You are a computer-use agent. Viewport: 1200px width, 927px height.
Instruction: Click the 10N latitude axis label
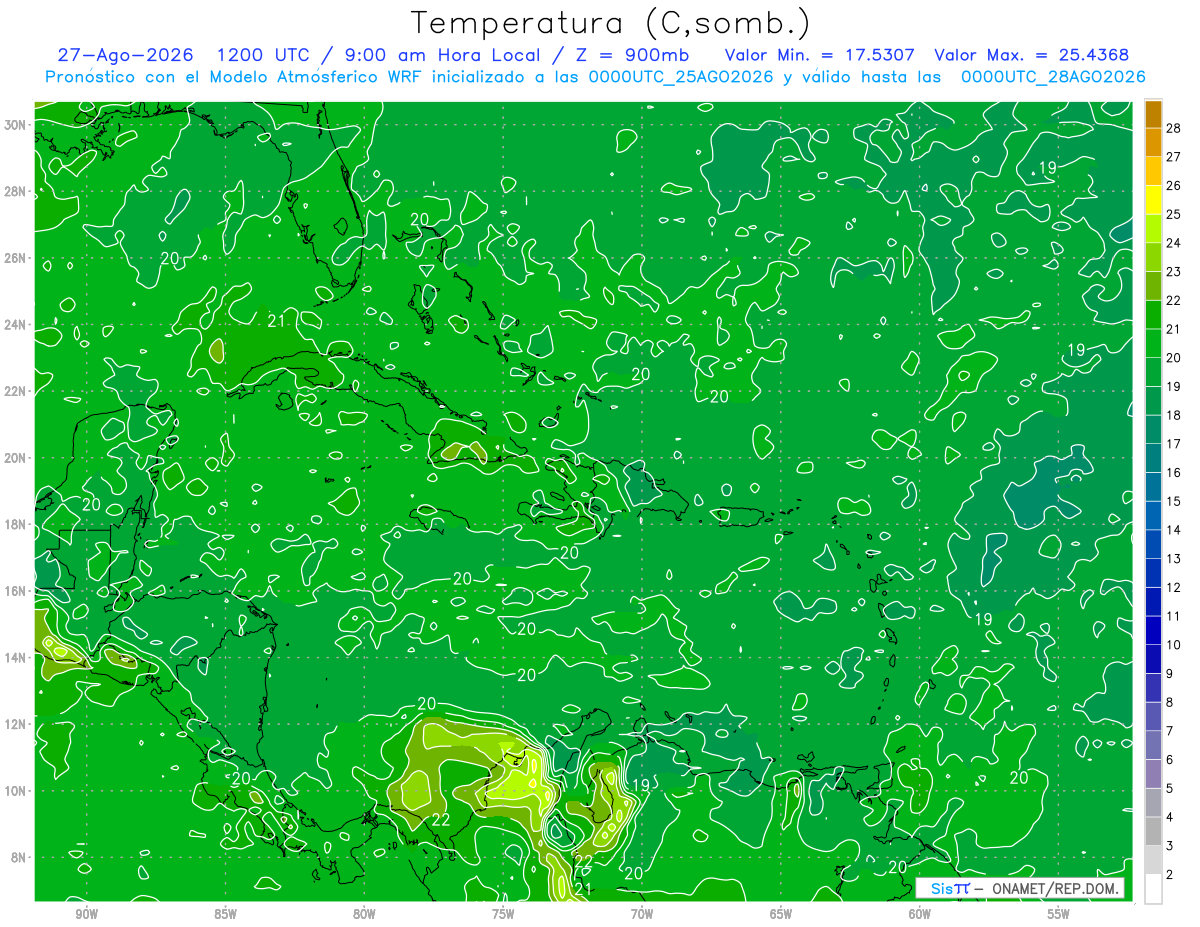[x=16, y=790]
